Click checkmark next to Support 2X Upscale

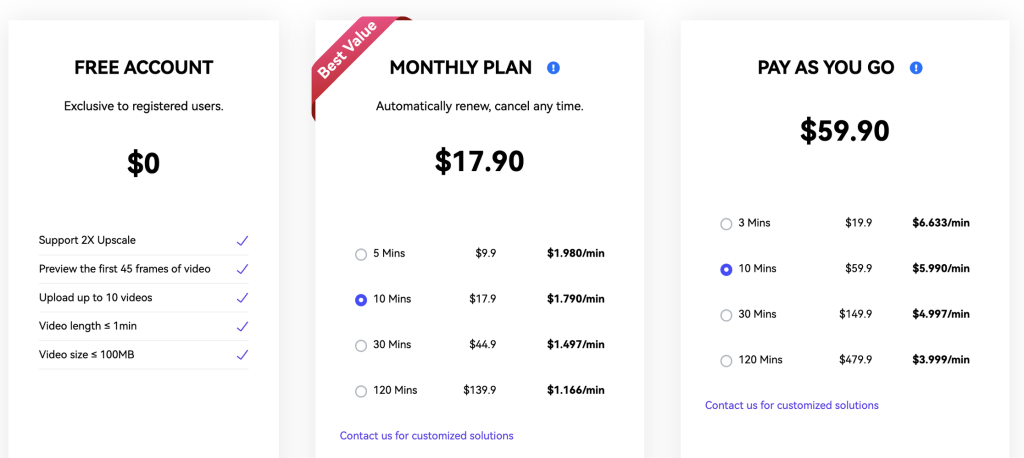(242, 241)
